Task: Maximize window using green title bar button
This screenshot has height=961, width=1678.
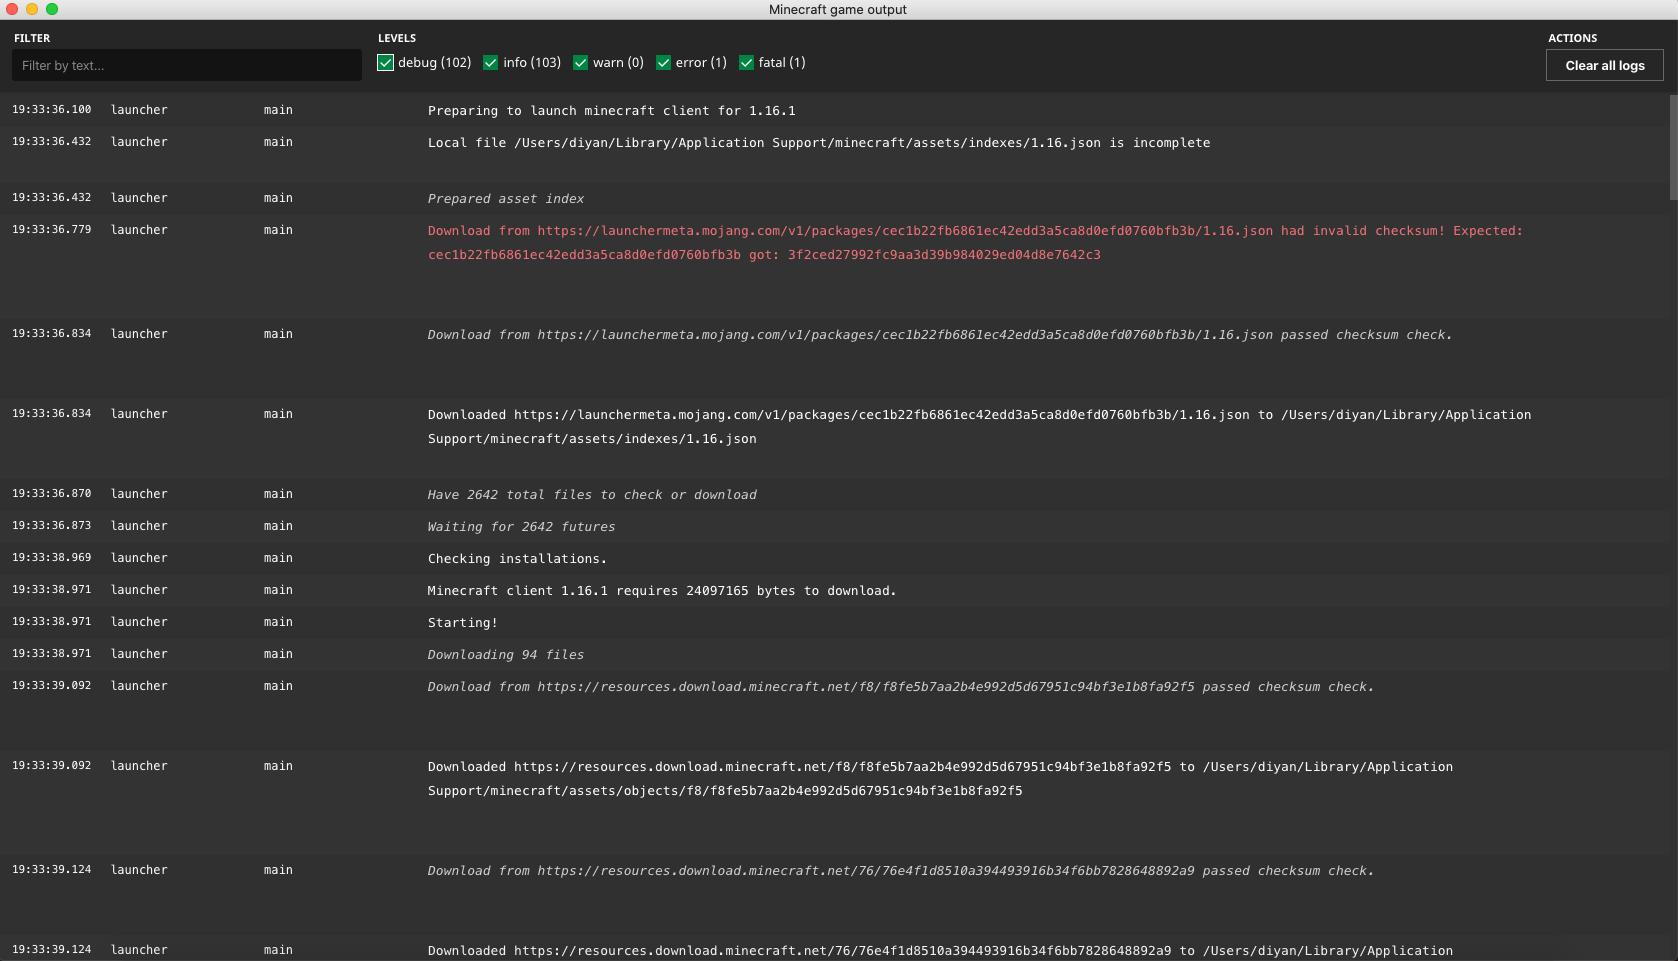Action: tap(52, 9)
